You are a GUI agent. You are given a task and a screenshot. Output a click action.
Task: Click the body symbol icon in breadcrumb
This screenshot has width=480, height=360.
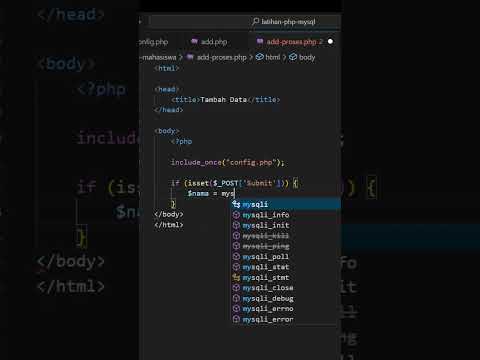click(293, 57)
